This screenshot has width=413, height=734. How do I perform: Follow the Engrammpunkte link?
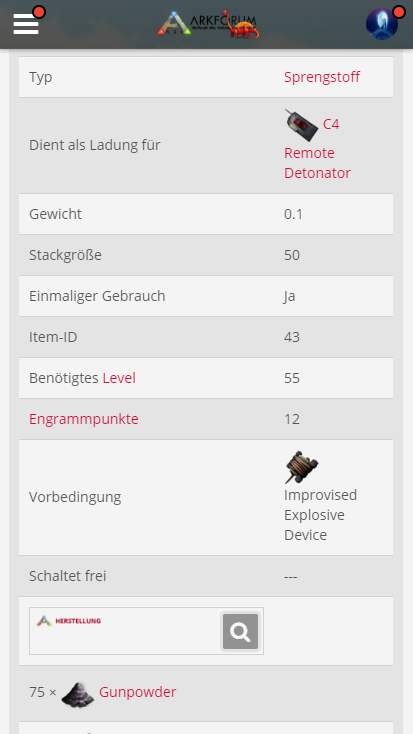84,419
